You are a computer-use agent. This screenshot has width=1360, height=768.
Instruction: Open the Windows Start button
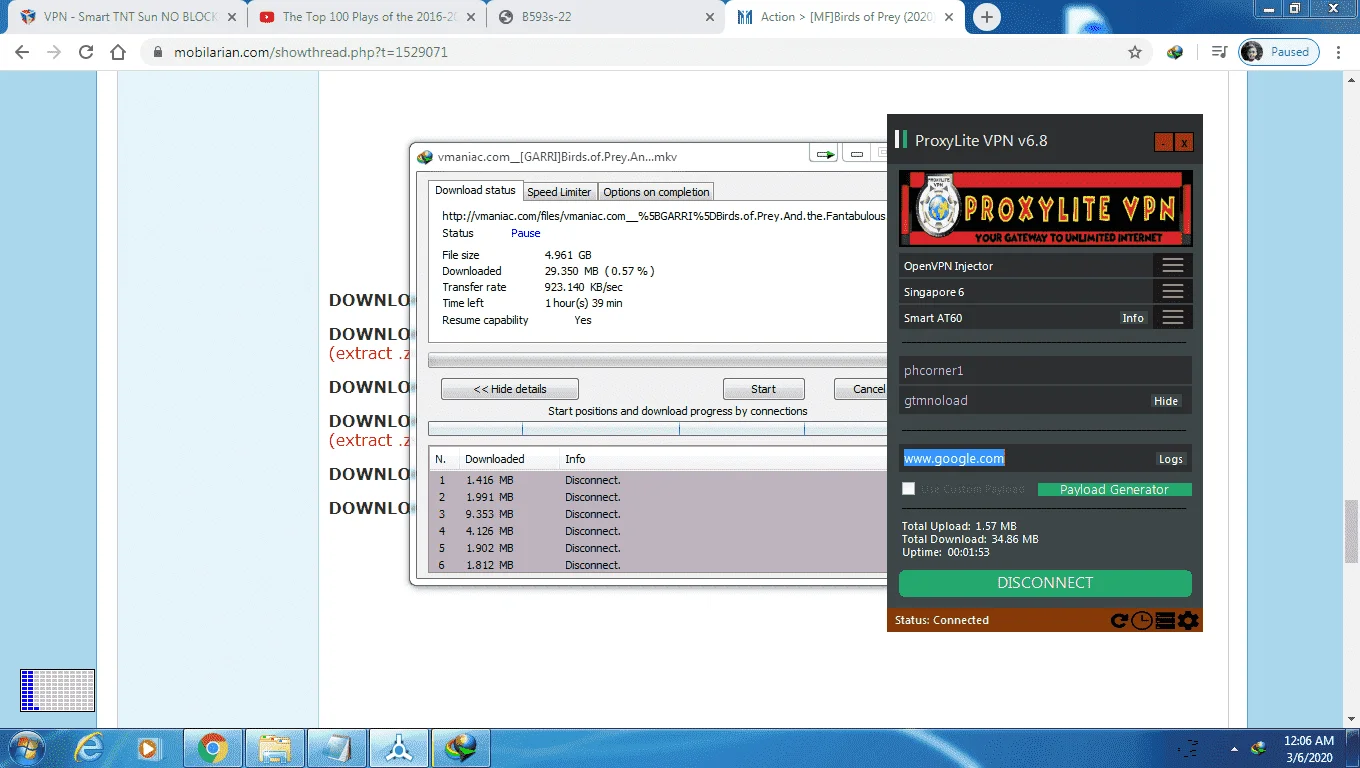click(25, 748)
